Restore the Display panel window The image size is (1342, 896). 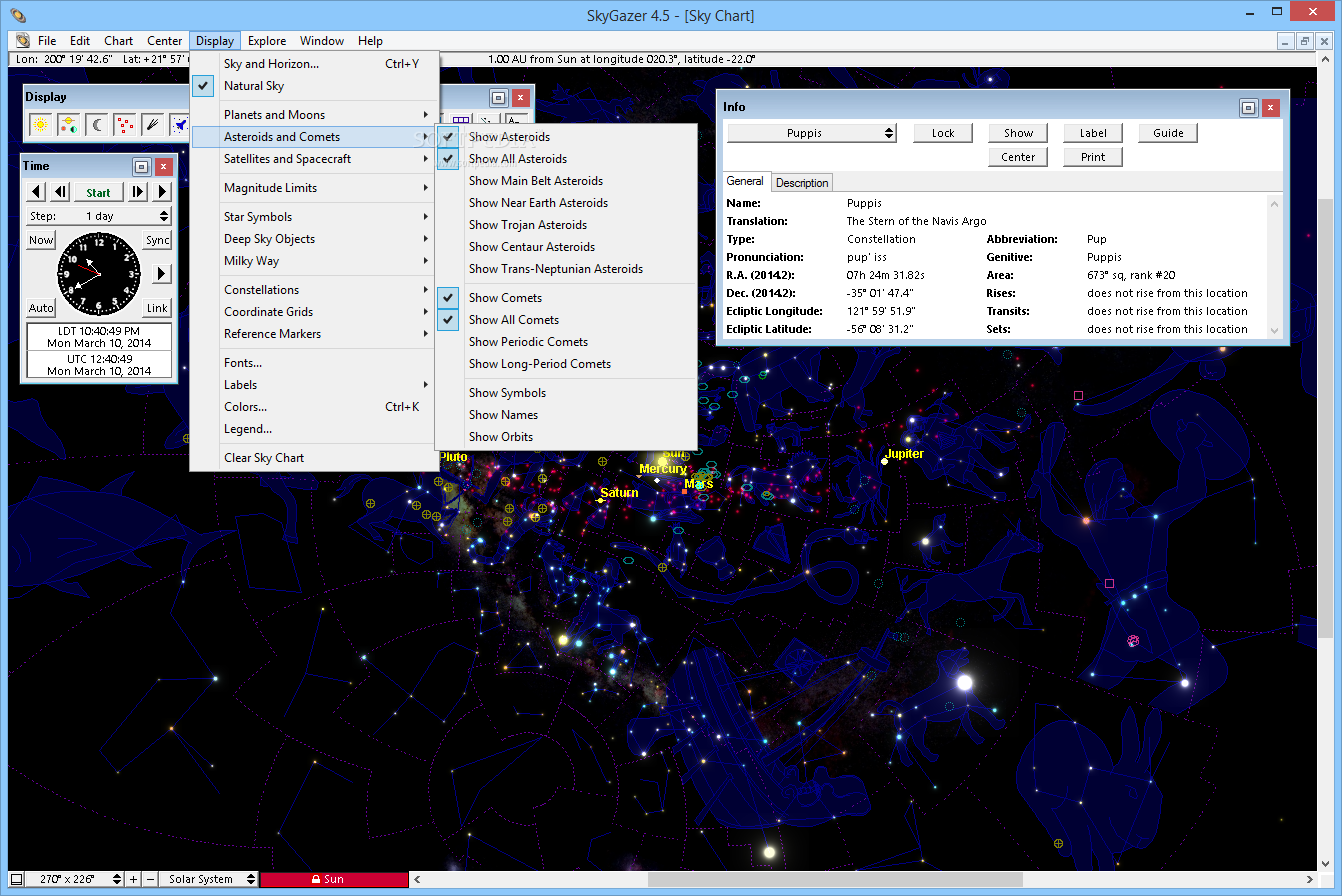pos(498,97)
